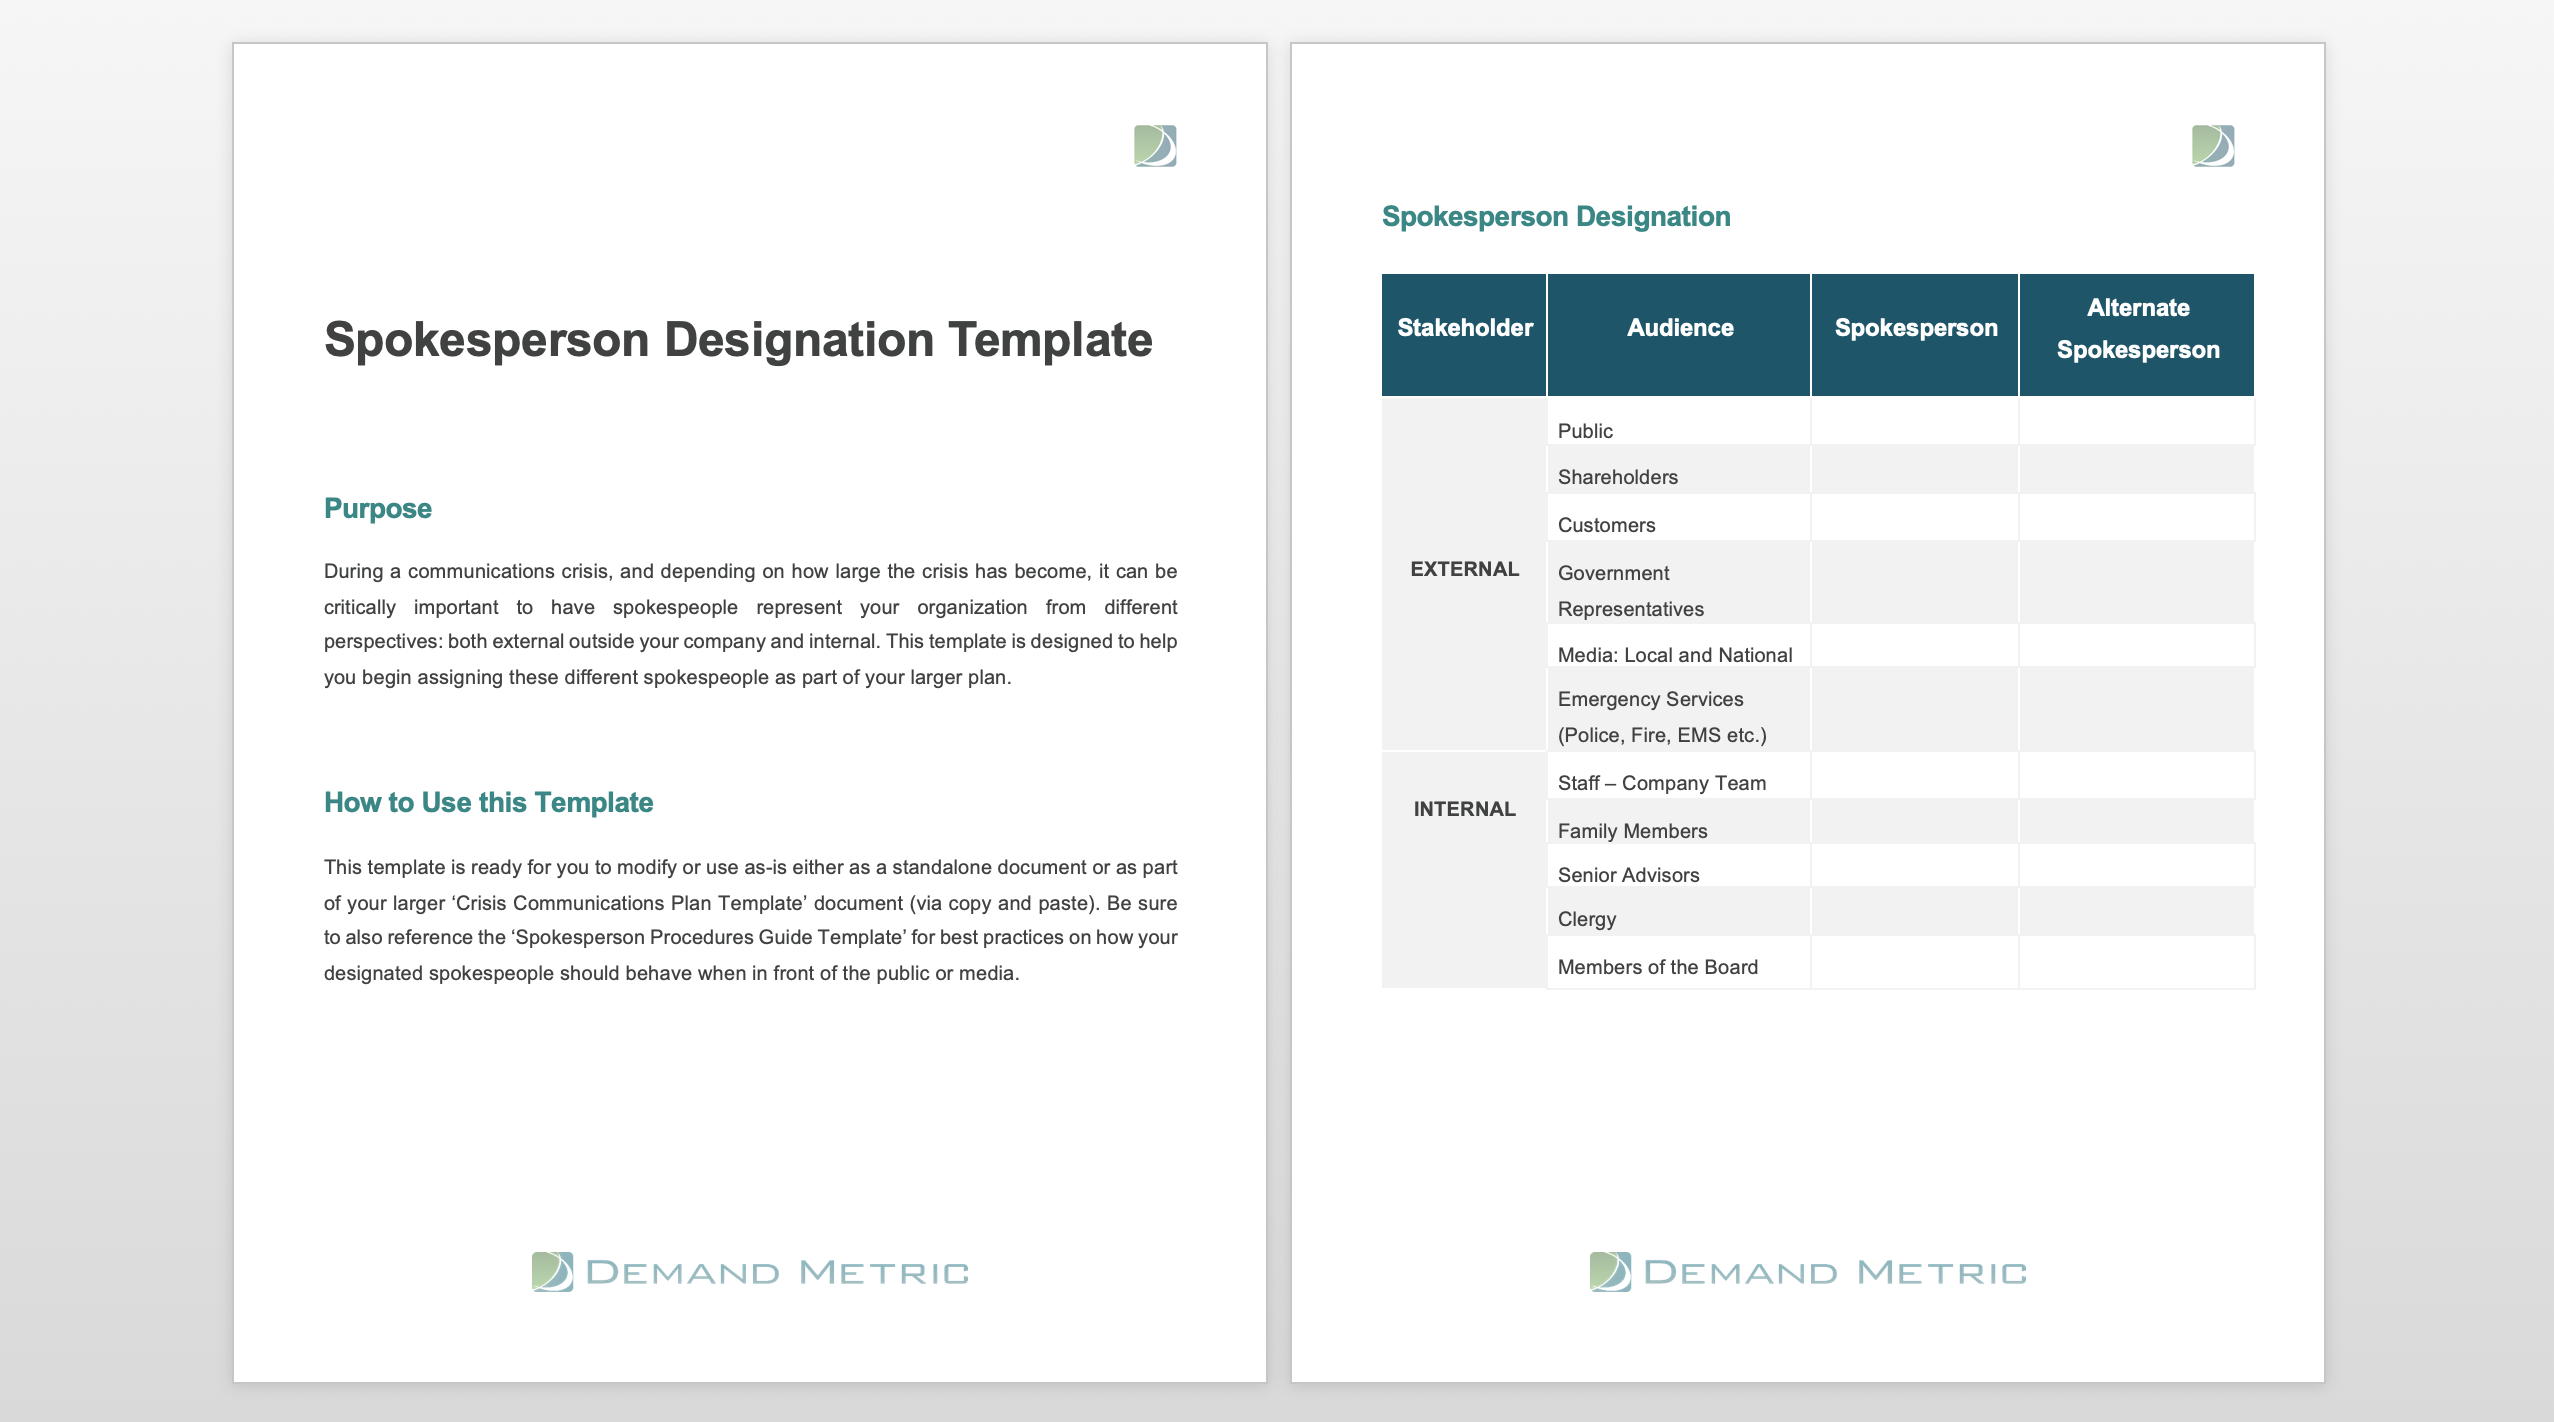Click the 'Public' audience cell
This screenshot has height=1422, width=2554.
coord(1679,421)
